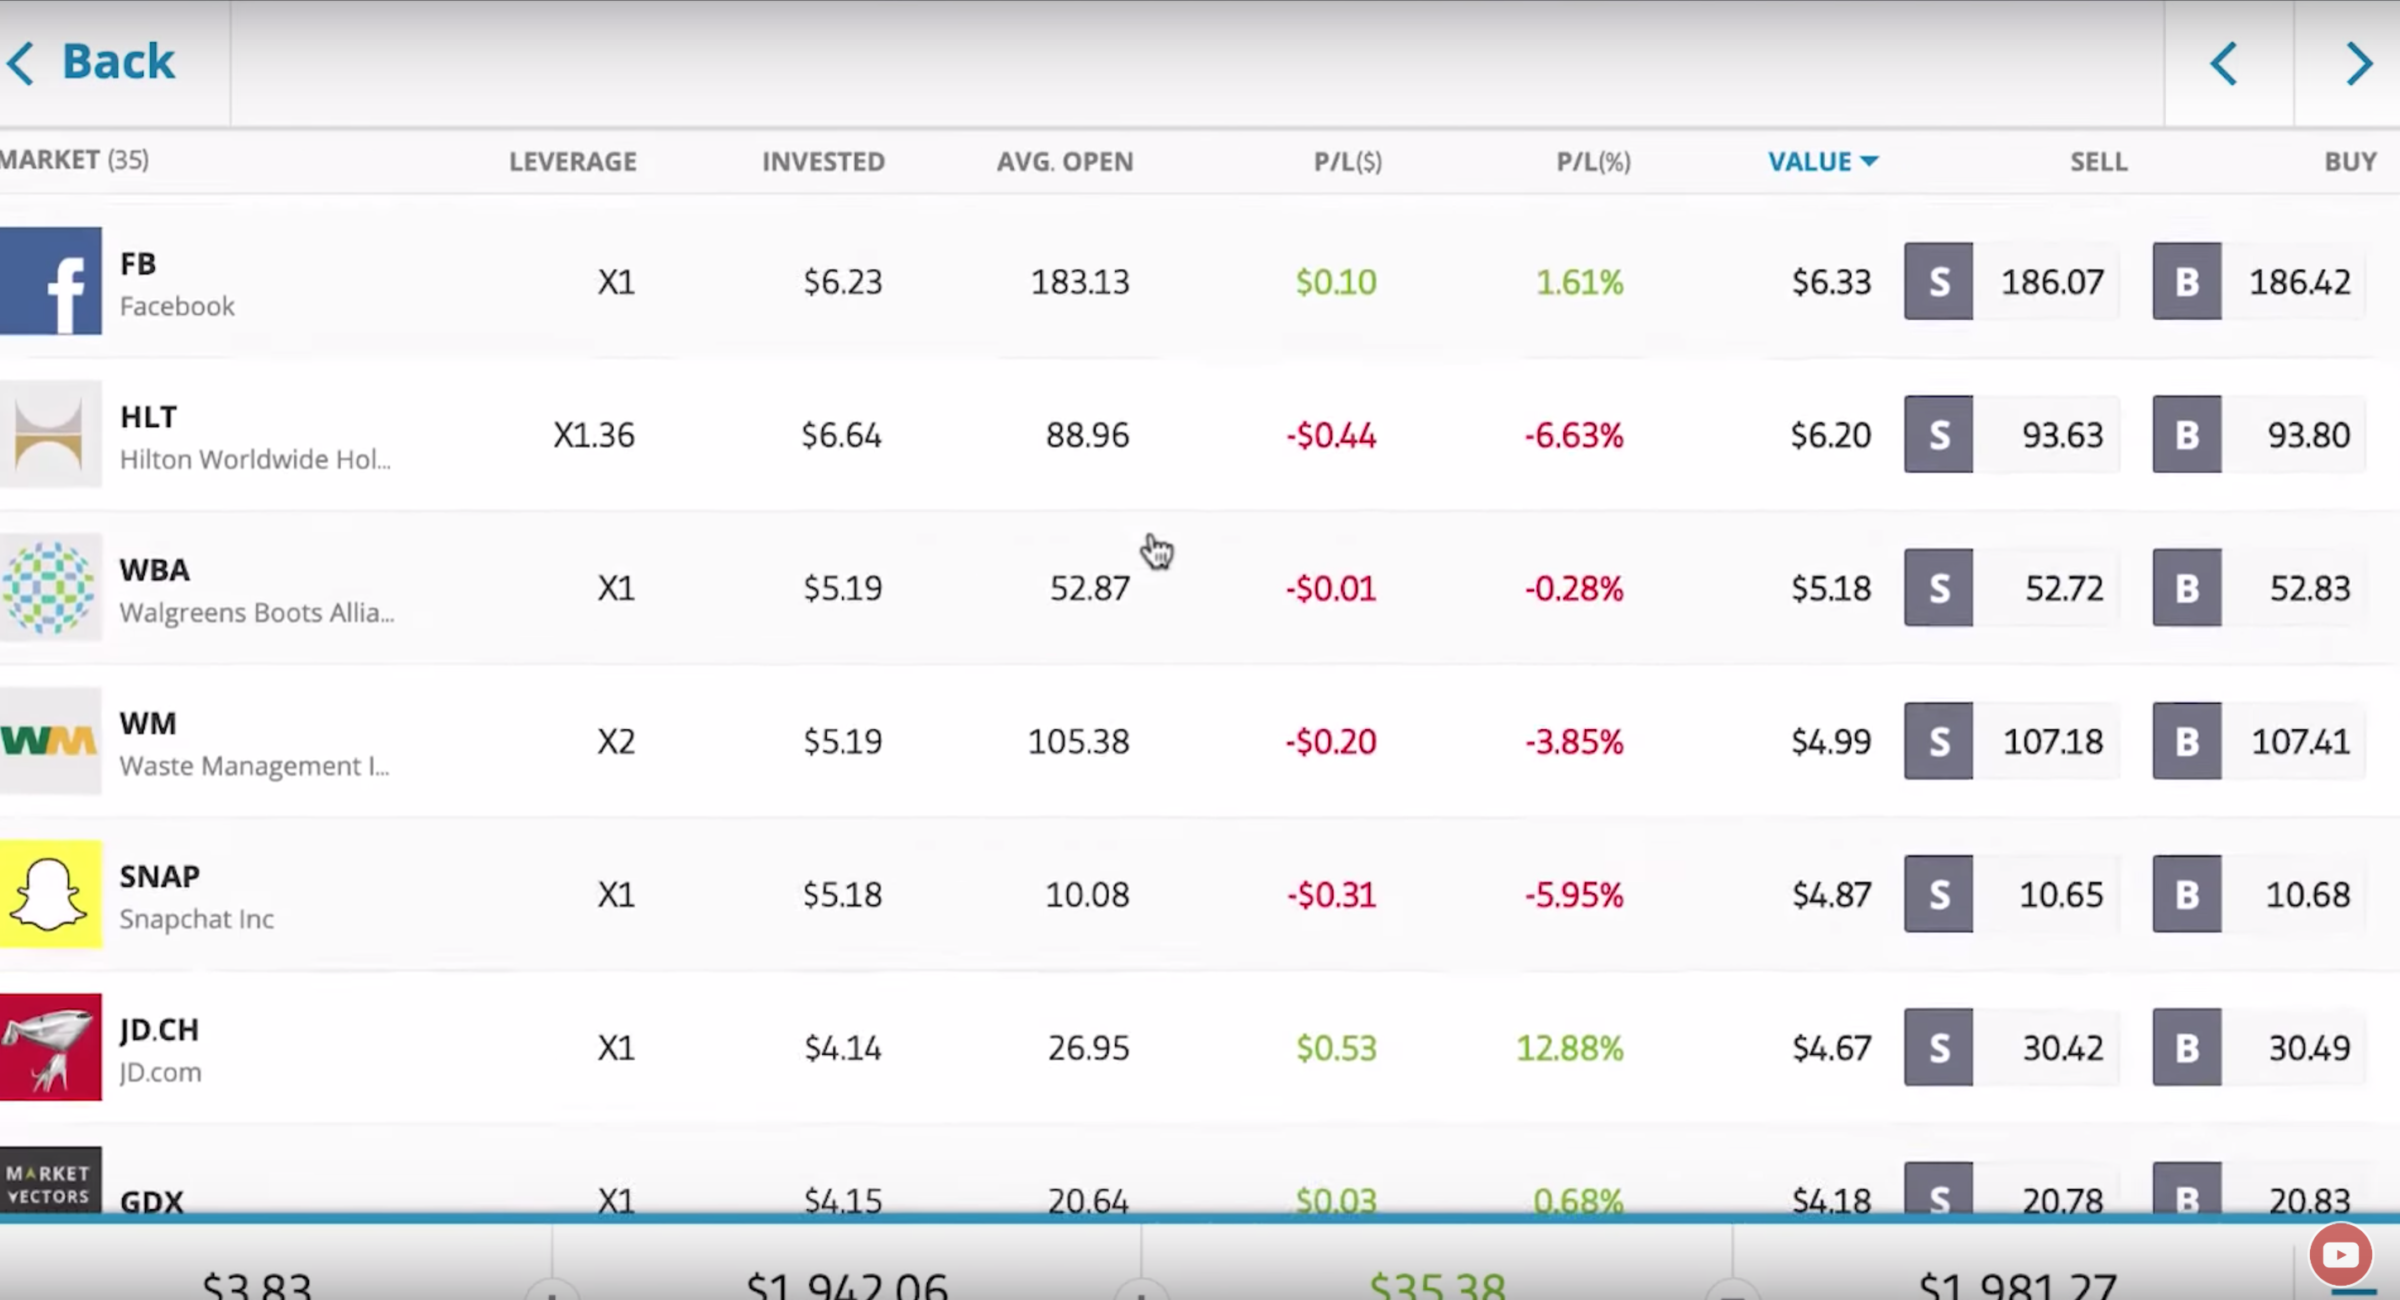Click the blue progress bar above the summary
2400x1300 pixels.
coord(1200,1222)
